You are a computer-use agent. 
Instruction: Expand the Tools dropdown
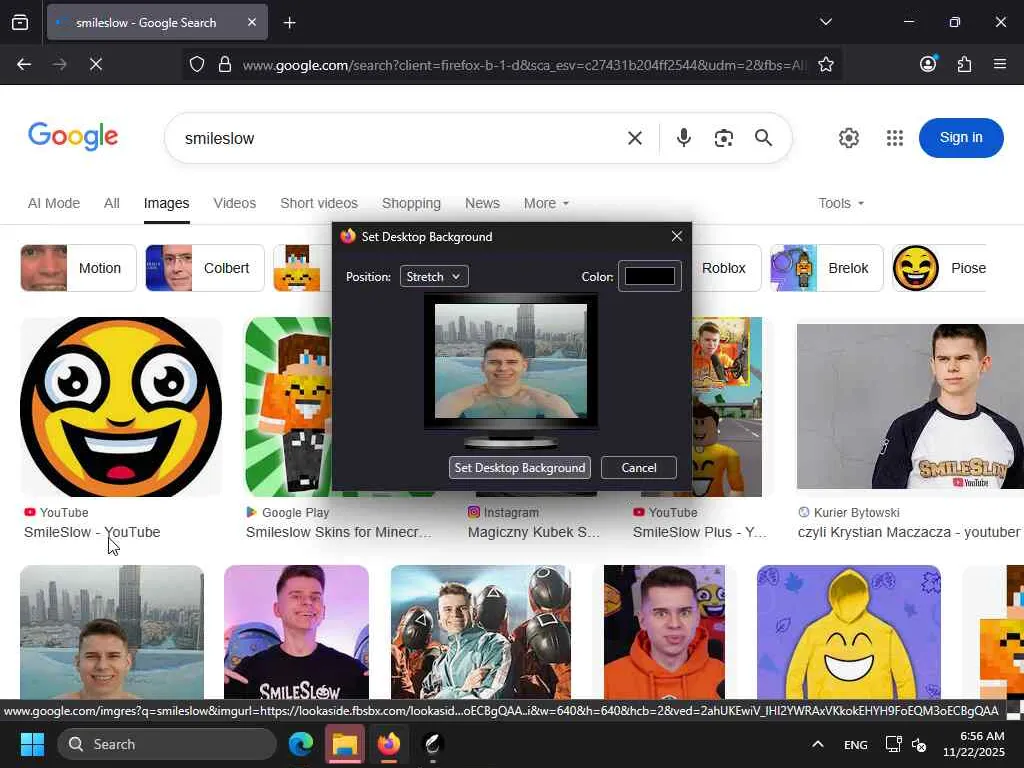841,203
